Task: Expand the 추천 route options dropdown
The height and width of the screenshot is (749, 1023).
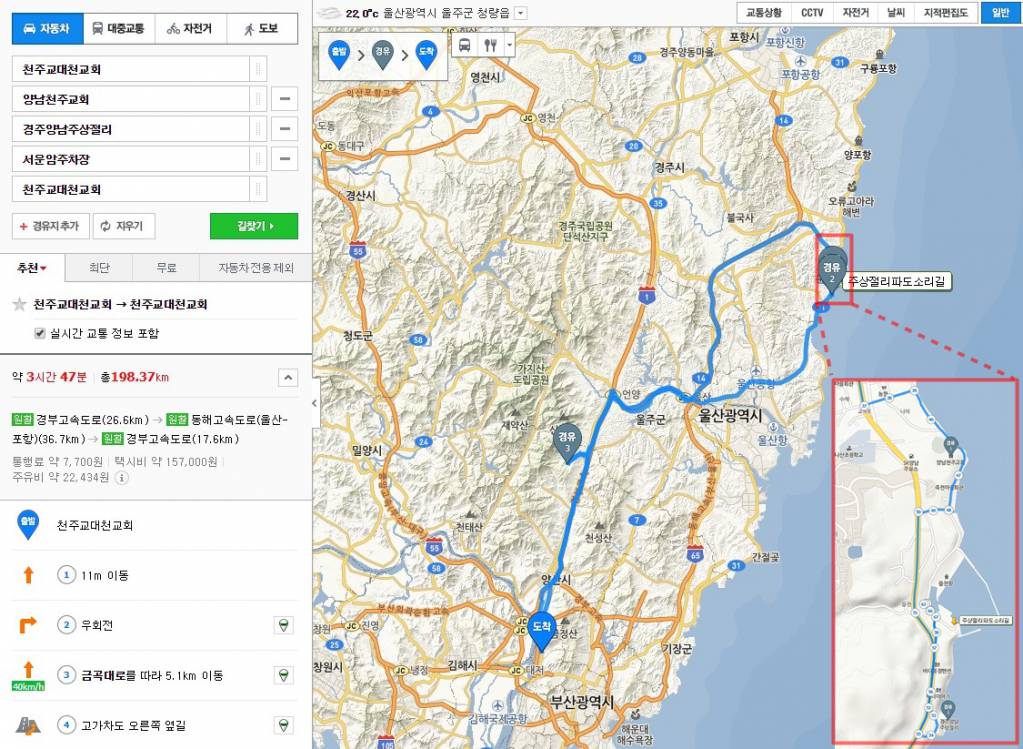Action: (30, 267)
